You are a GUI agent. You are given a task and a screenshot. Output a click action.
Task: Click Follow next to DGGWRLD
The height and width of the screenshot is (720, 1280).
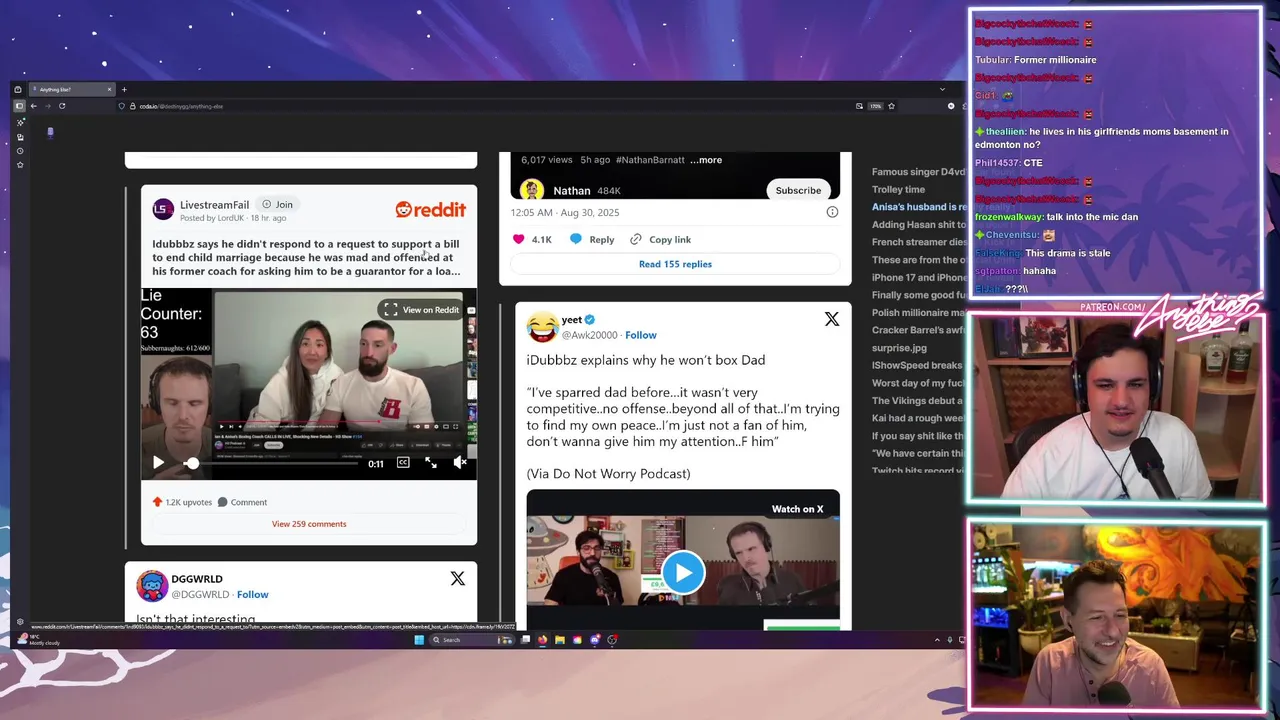point(253,594)
